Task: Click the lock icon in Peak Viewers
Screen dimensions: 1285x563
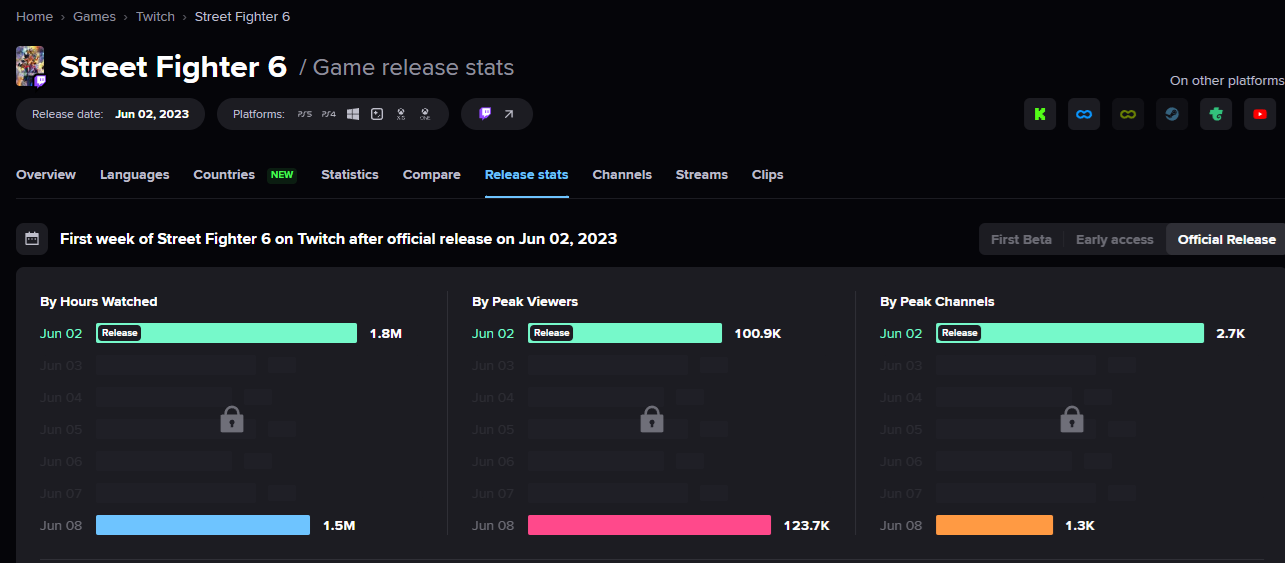Action: (652, 419)
